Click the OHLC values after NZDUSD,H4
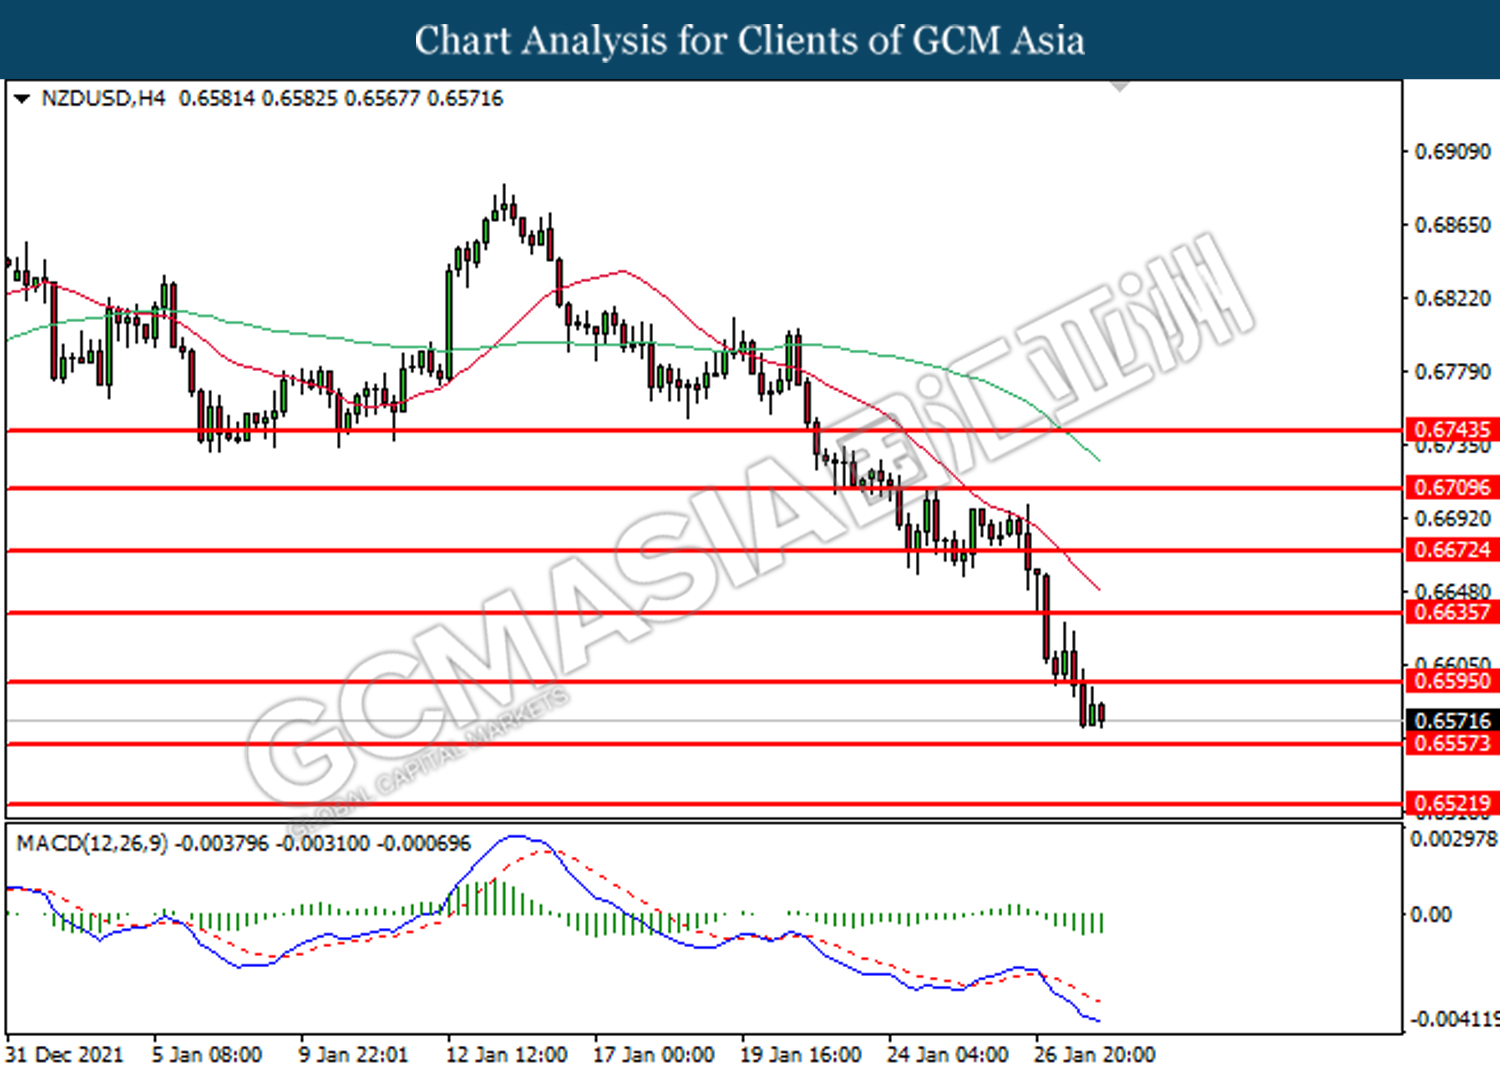The height and width of the screenshot is (1071, 1500). 341,98
